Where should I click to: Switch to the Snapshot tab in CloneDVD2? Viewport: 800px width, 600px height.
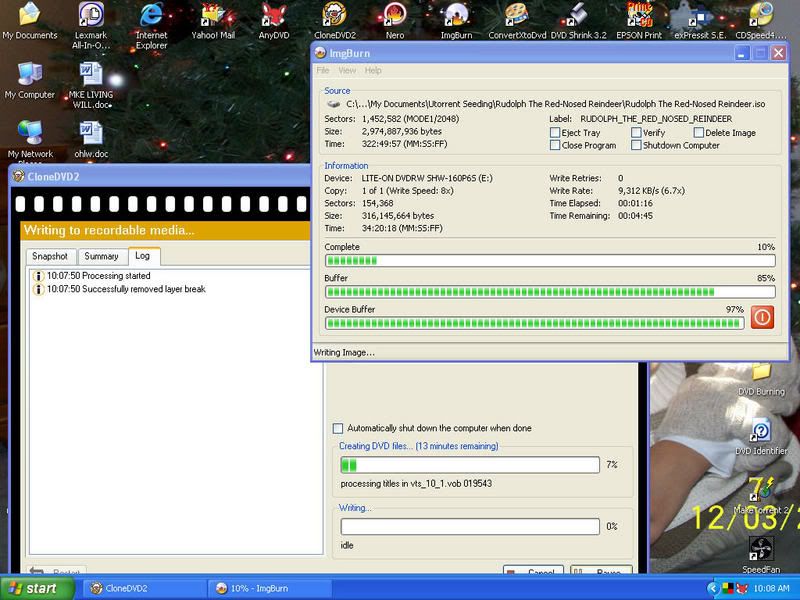click(x=50, y=256)
